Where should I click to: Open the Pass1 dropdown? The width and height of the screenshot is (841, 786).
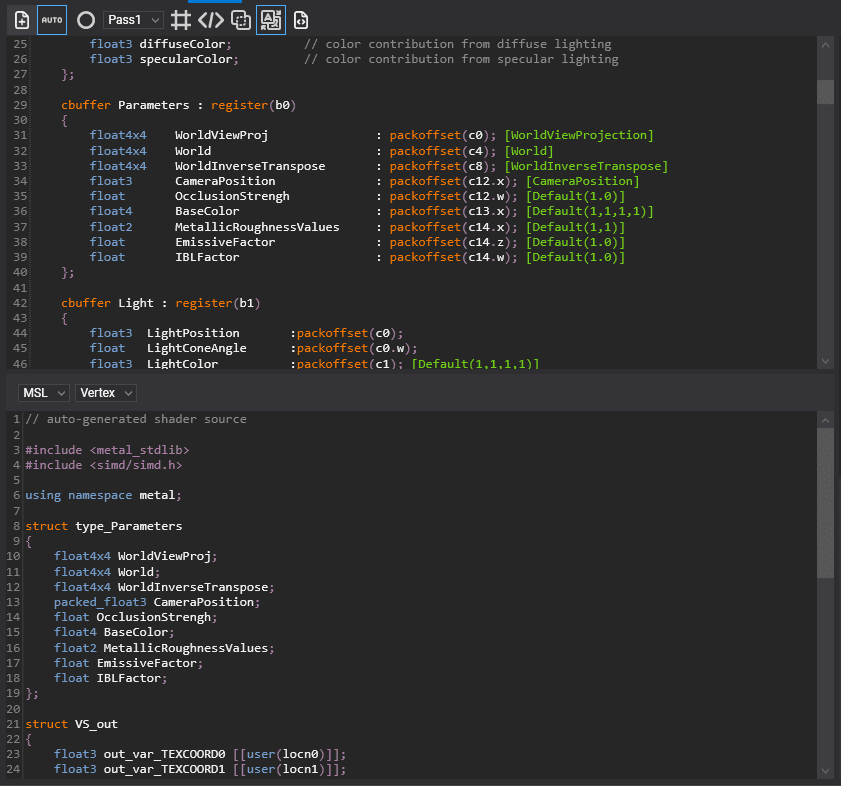133,20
